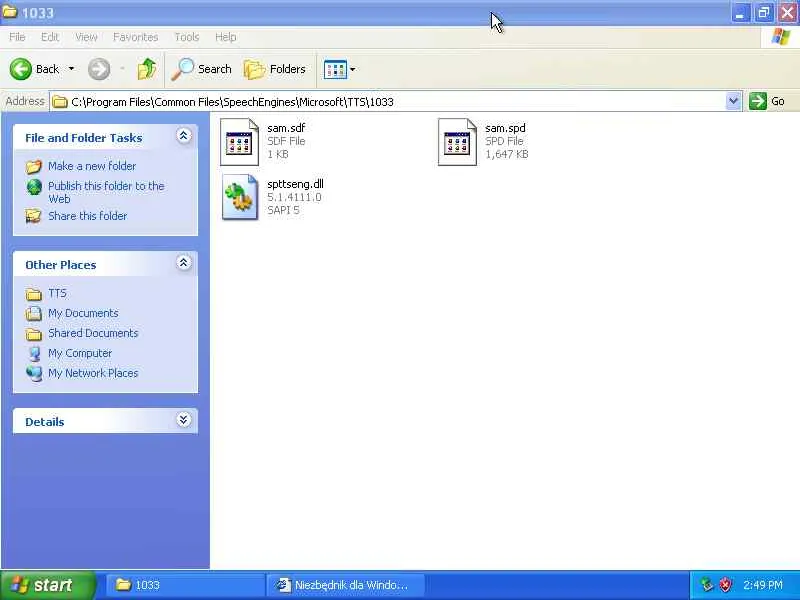Screen dimensions: 800x600
Task: Click the Share this folder icon
Action: (x=34, y=216)
